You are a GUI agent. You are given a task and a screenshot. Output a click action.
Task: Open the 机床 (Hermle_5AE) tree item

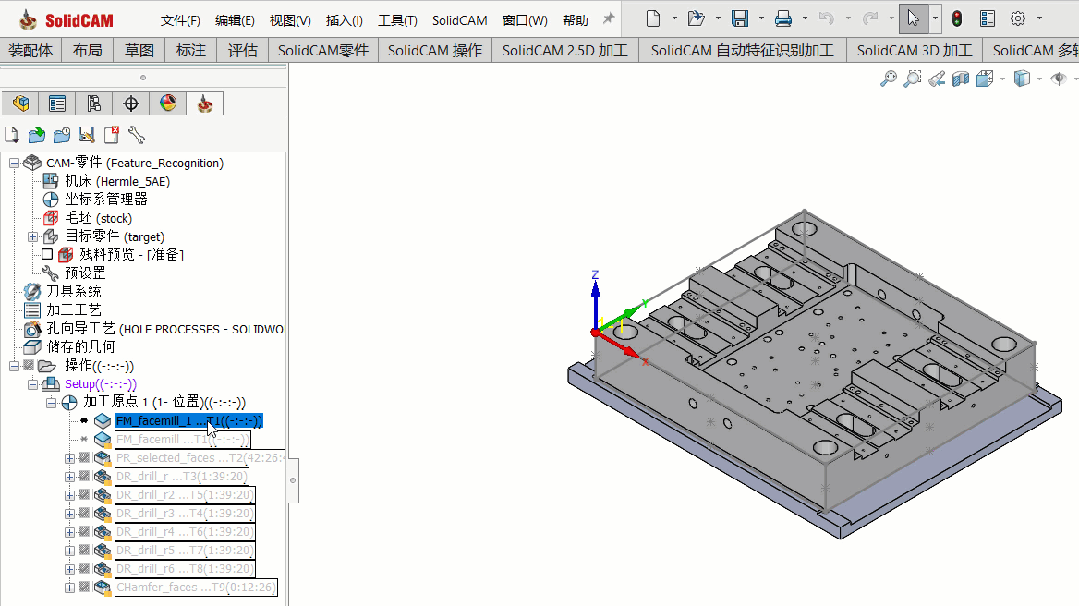click(118, 181)
